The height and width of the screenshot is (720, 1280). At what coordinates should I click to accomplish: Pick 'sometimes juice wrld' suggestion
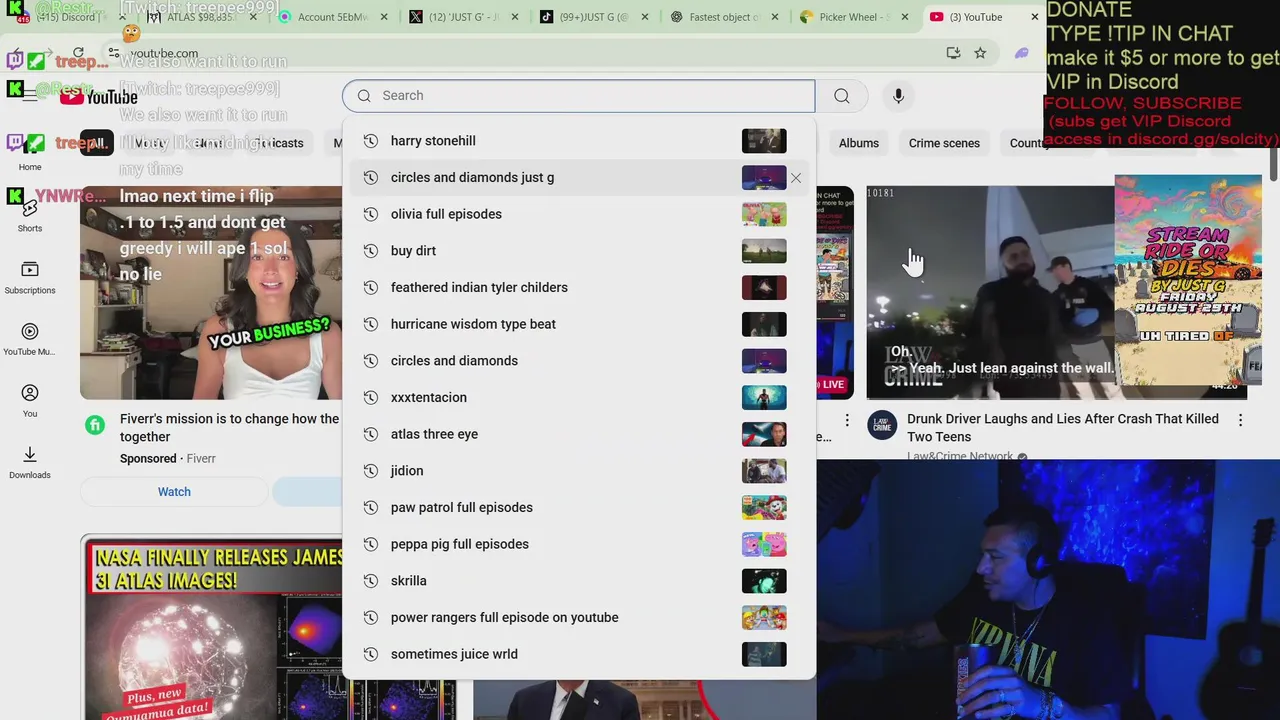tap(578, 654)
